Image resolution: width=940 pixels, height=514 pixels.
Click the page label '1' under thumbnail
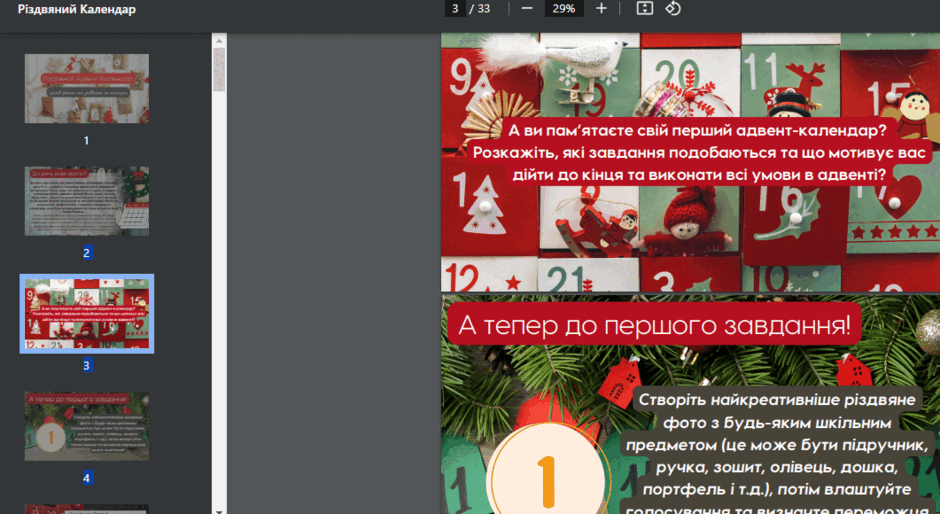point(86,140)
